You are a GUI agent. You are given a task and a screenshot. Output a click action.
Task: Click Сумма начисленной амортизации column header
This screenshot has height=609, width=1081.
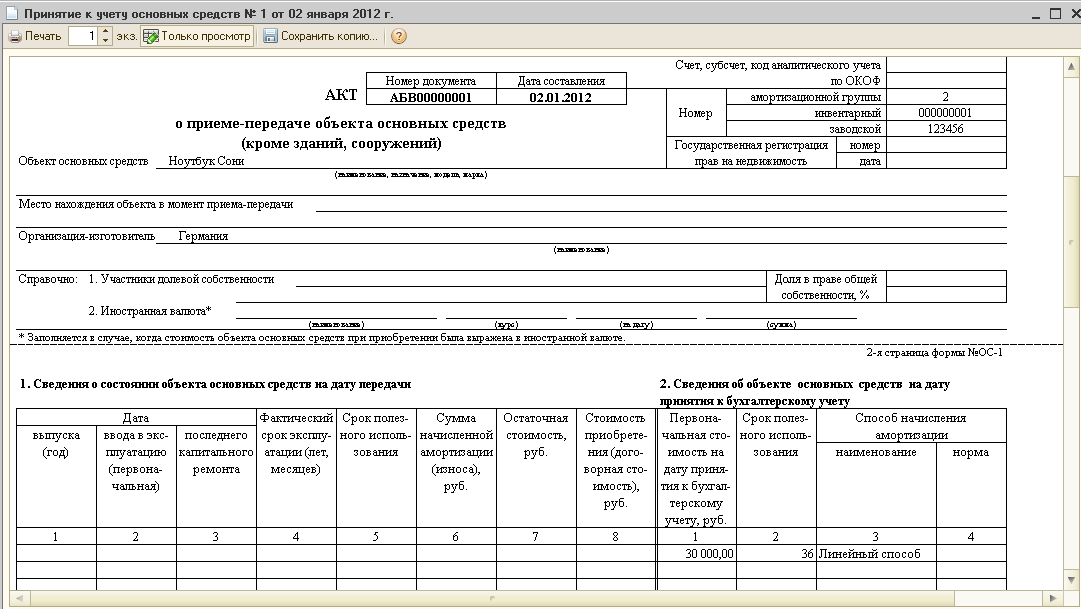[456, 468]
